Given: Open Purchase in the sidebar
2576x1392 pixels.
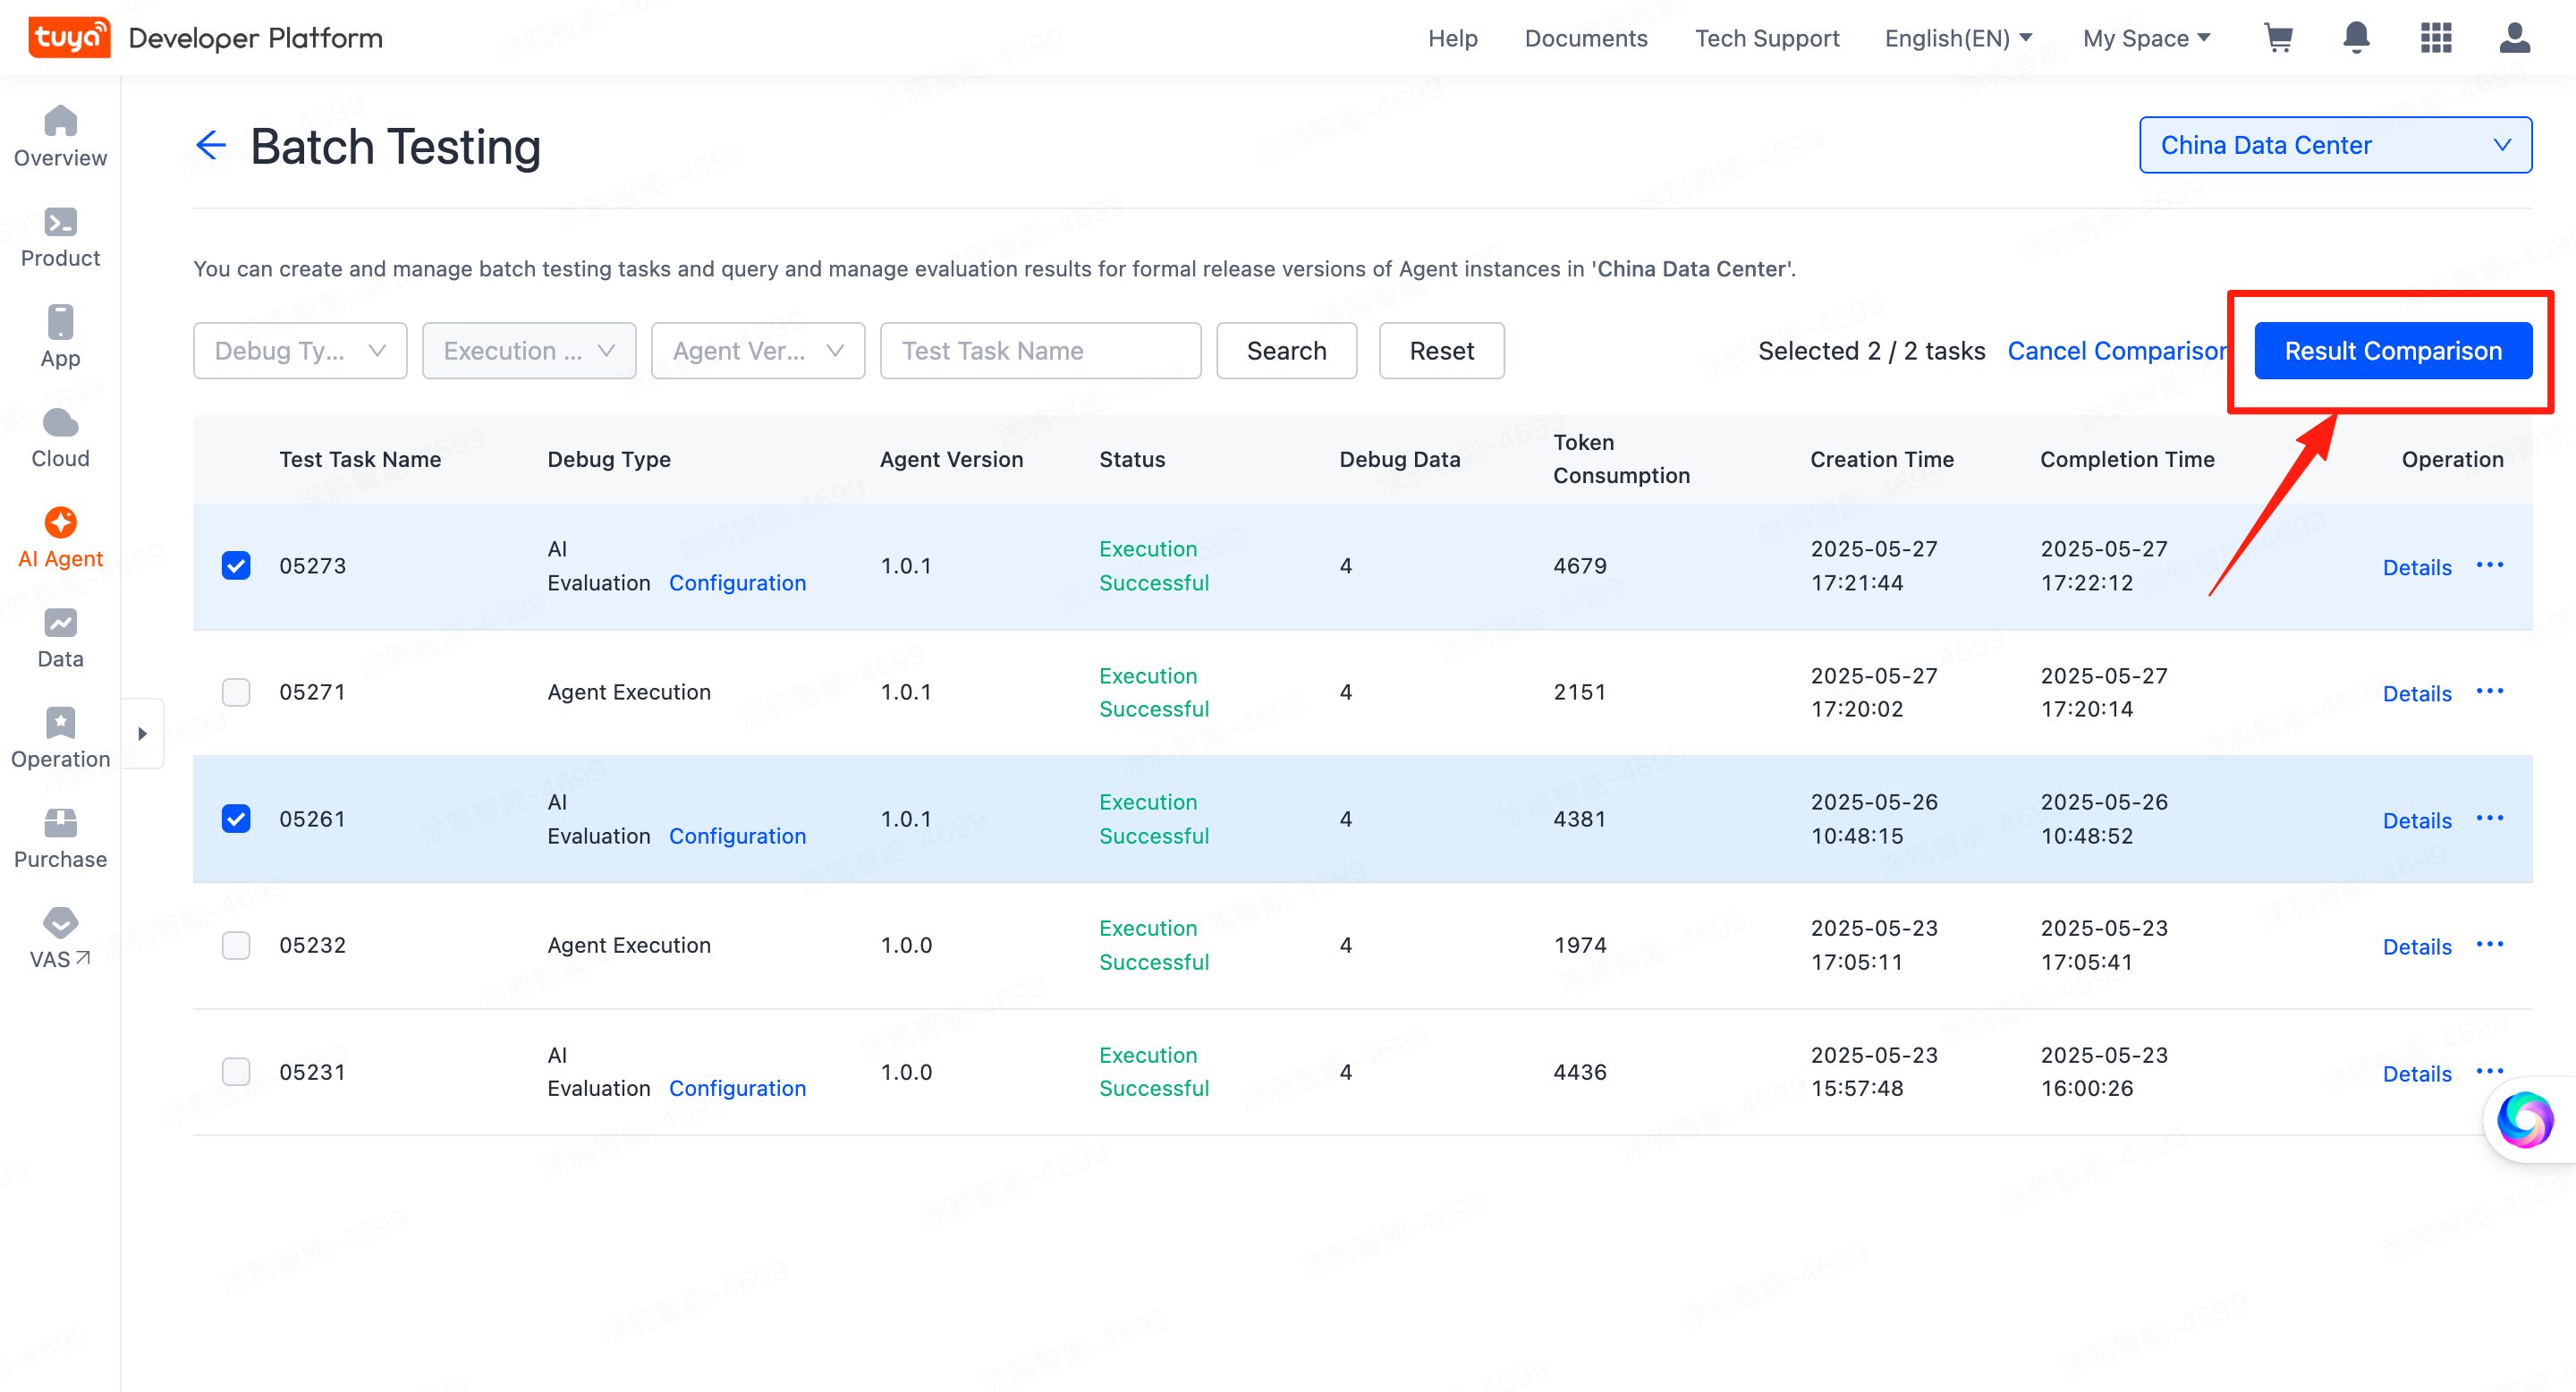Looking at the screenshot, I should 60,838.
